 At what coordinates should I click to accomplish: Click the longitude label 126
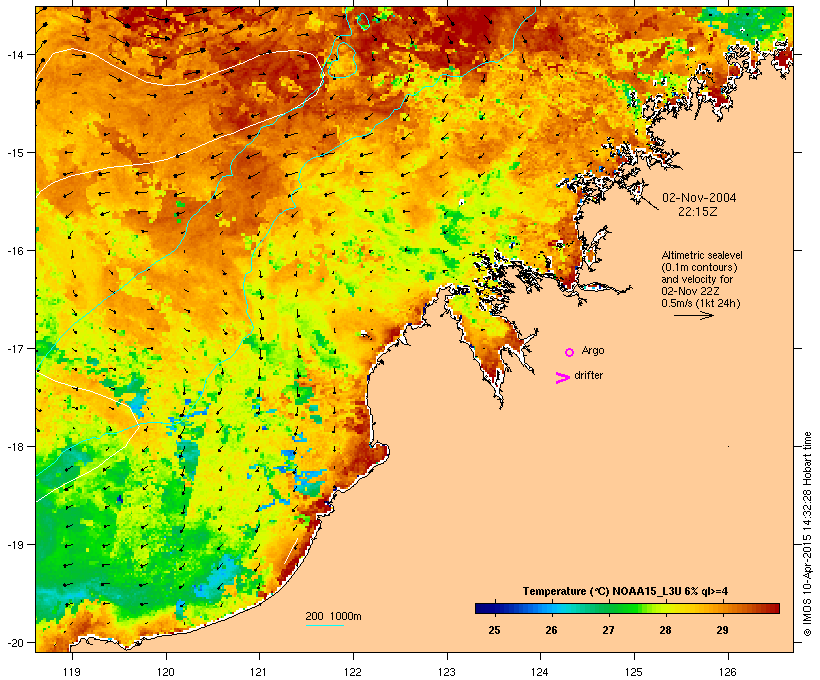[x=728, y=672]
